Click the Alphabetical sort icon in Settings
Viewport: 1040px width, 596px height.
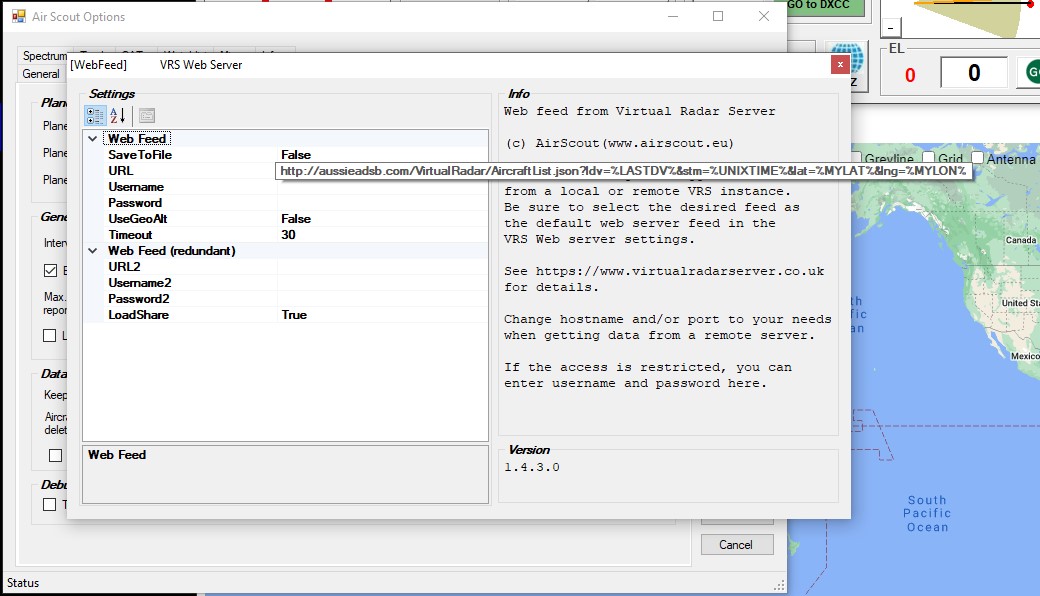pos(118,115)
